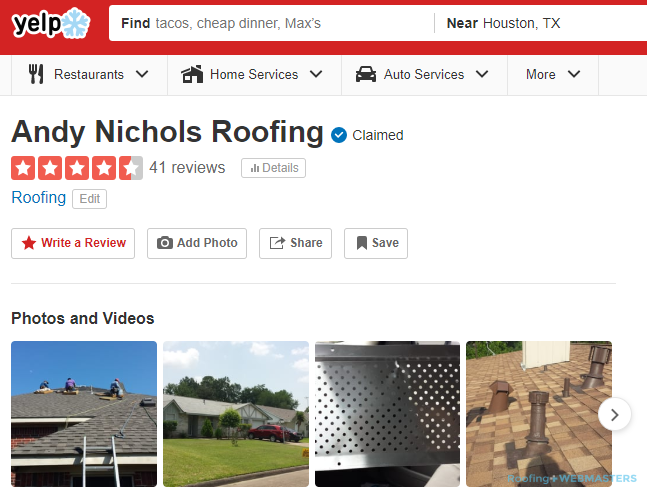
Task: Focus the Find search field
Action: pos(272,23)
